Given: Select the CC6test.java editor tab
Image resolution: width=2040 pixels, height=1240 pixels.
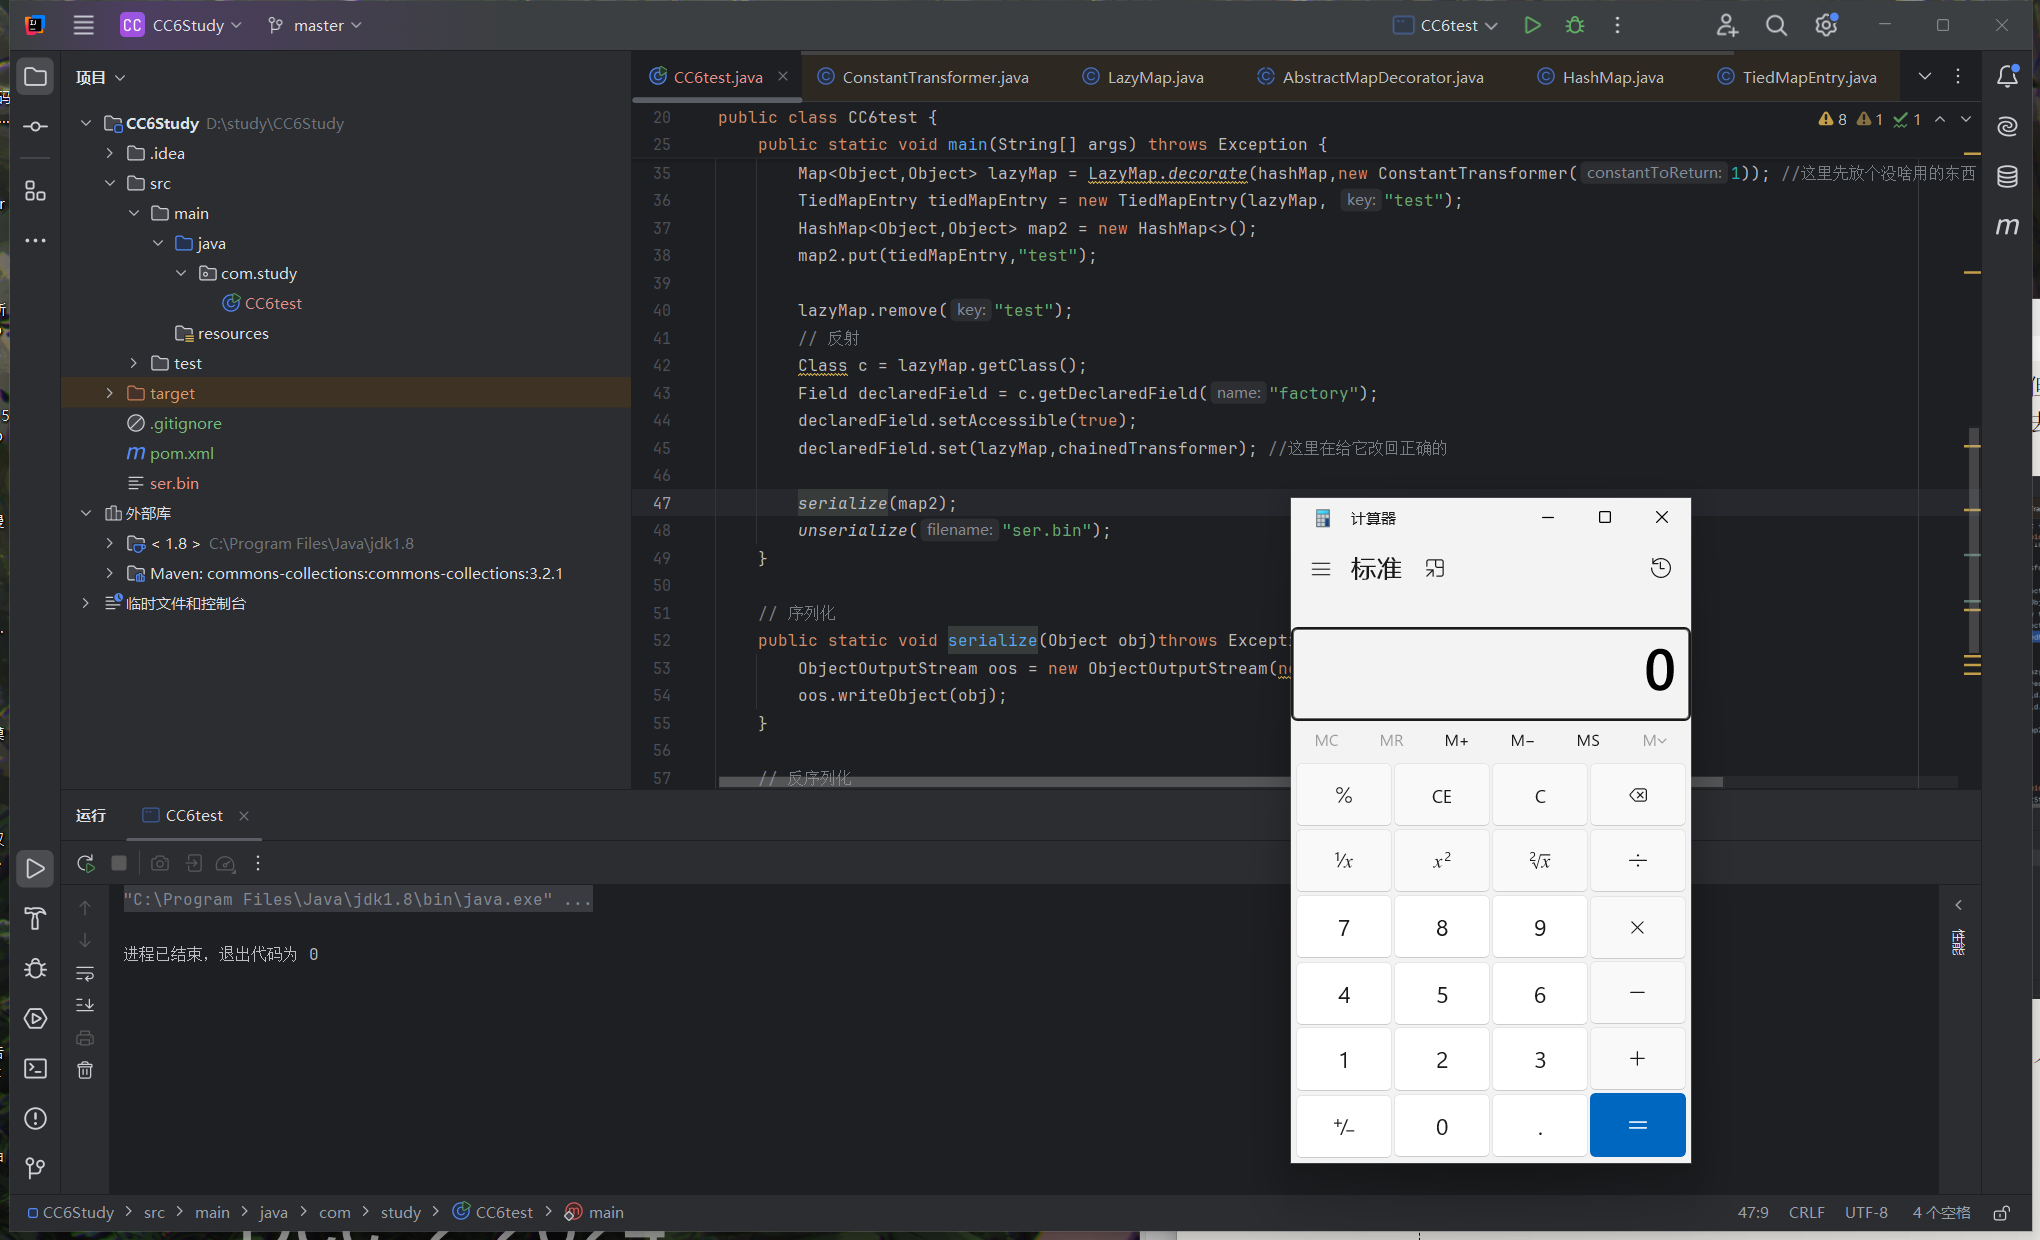Looking at the screenshot, I should (x=713, y=77).
